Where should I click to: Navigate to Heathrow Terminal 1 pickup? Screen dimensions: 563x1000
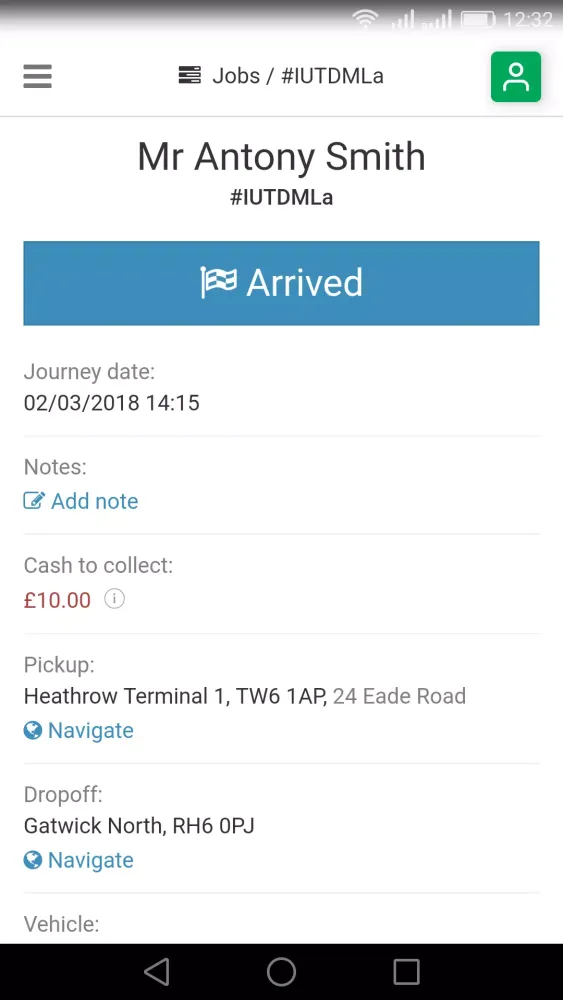coord(91,730)
